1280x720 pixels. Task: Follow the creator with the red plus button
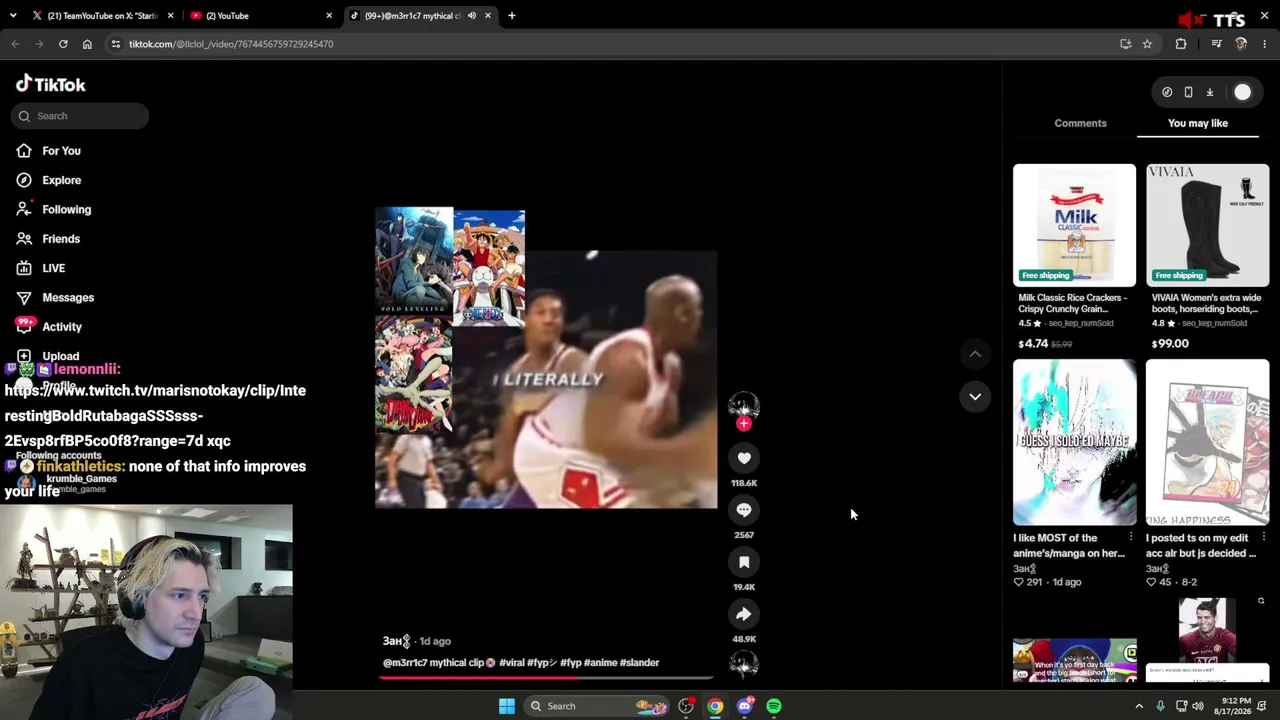point(743,424)
